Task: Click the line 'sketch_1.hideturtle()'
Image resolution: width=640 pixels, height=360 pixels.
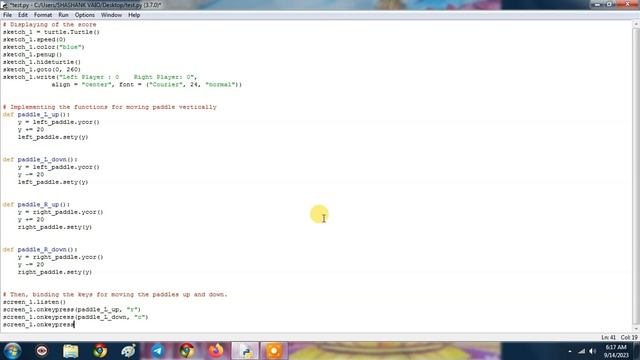Action: tap(42, 62)
